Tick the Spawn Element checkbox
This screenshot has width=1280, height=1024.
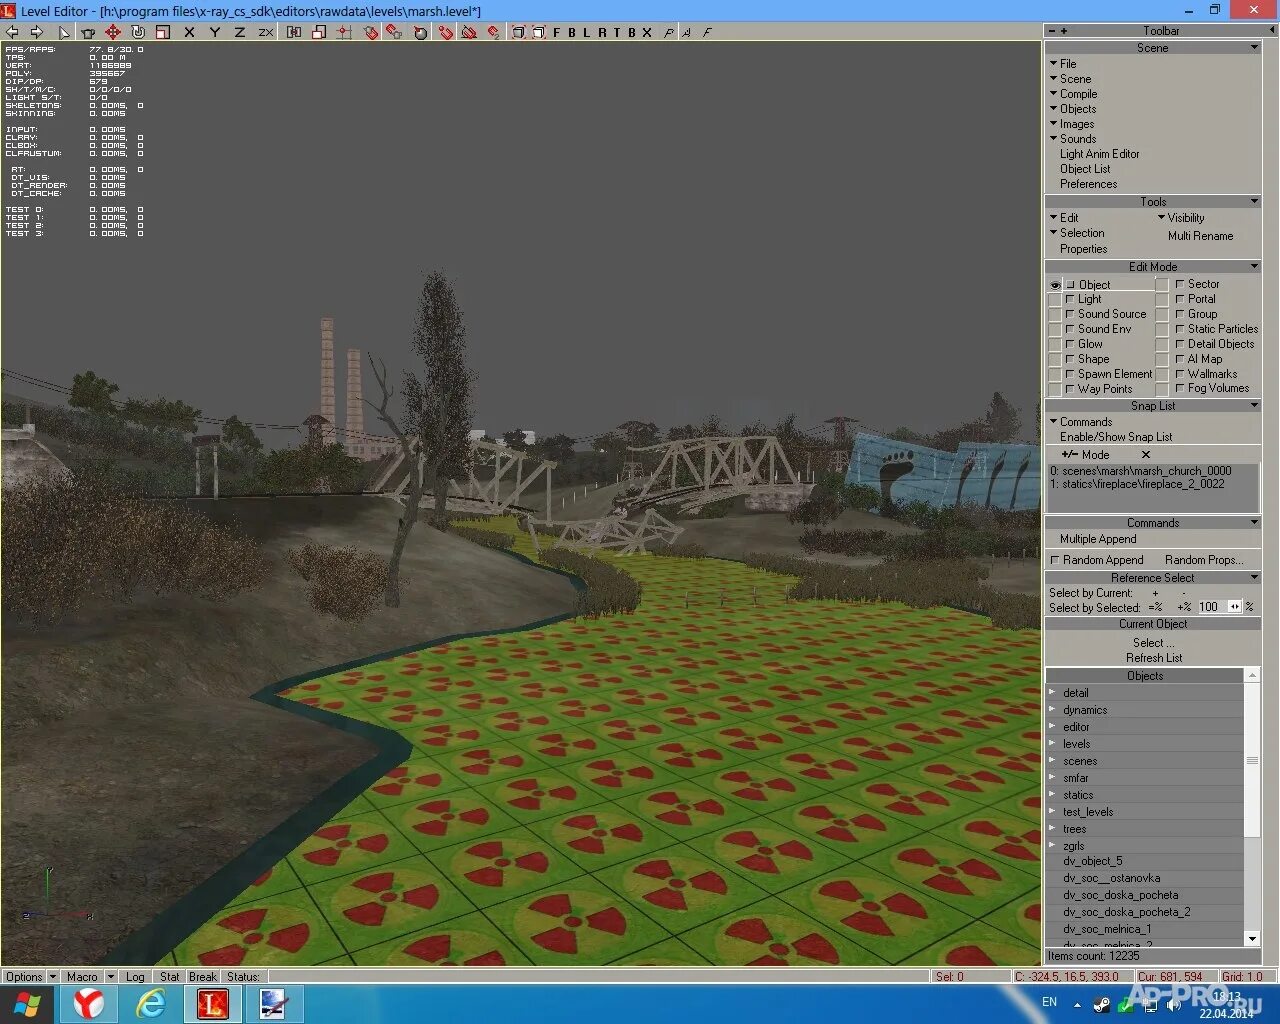[1070, 374]
